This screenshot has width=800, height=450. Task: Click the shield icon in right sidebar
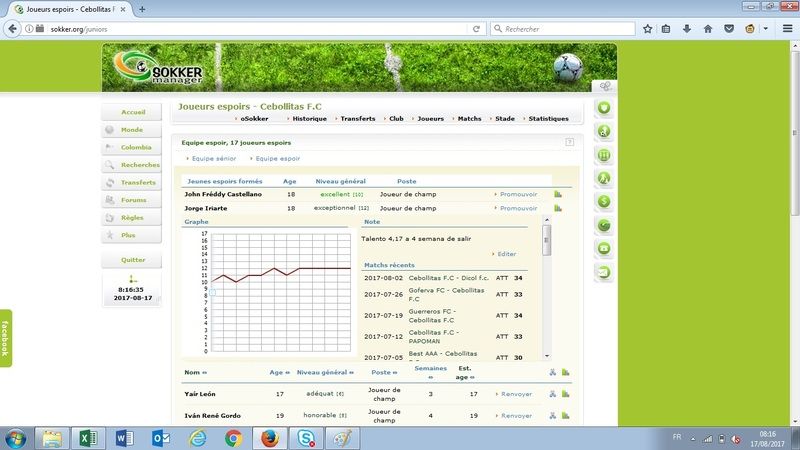point(604,107)
